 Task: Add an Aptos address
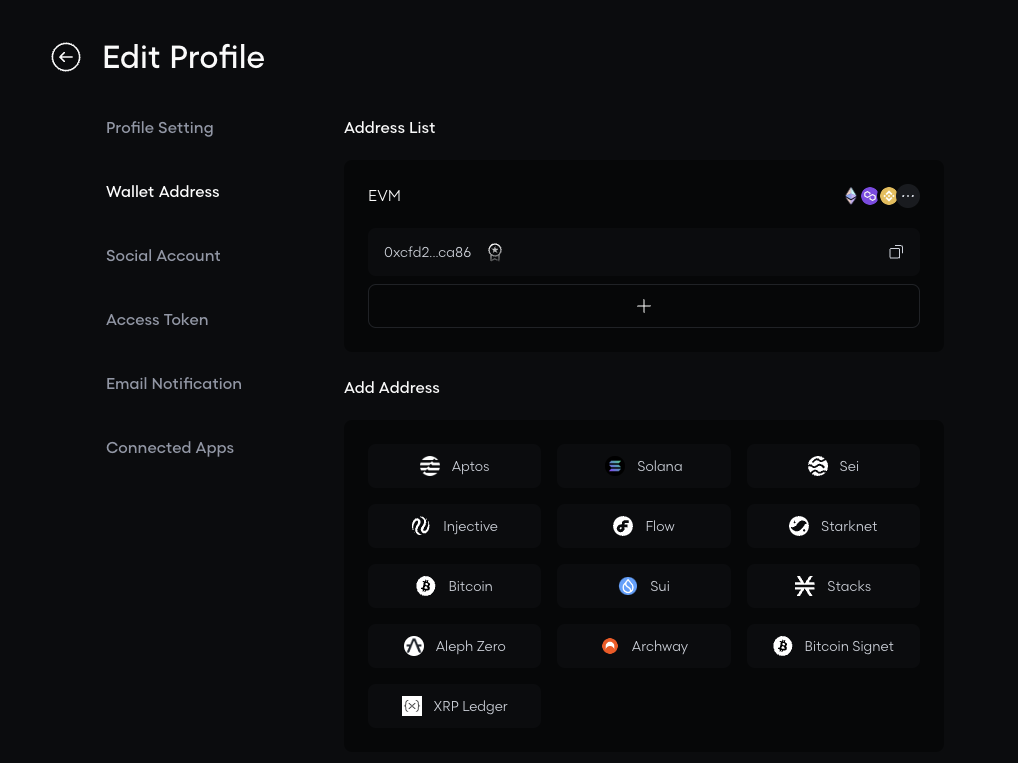click(x=454, y=466)
